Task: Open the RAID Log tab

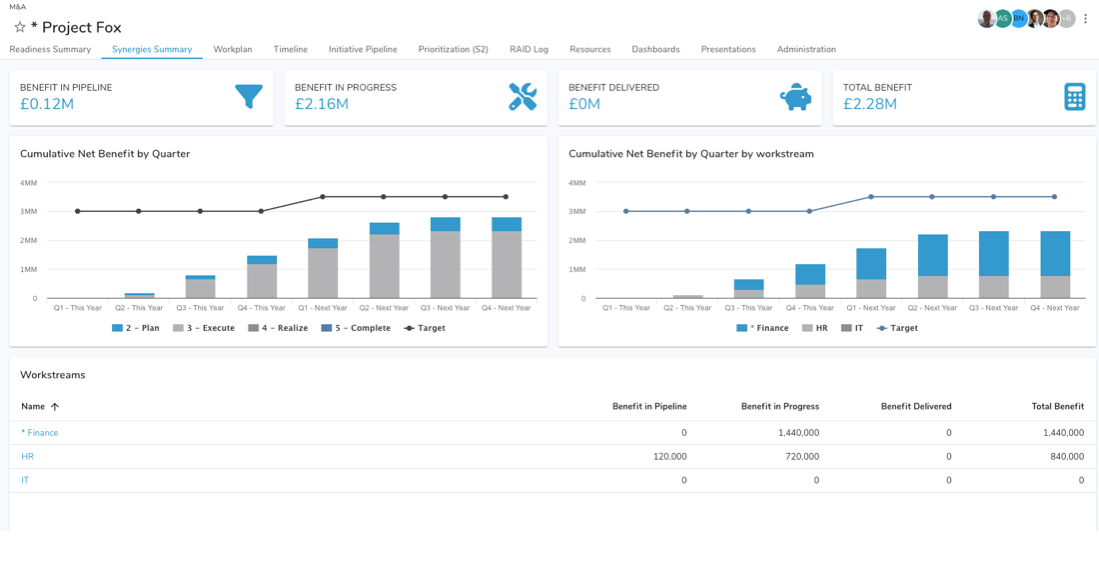Action: [x=529, y=49]
